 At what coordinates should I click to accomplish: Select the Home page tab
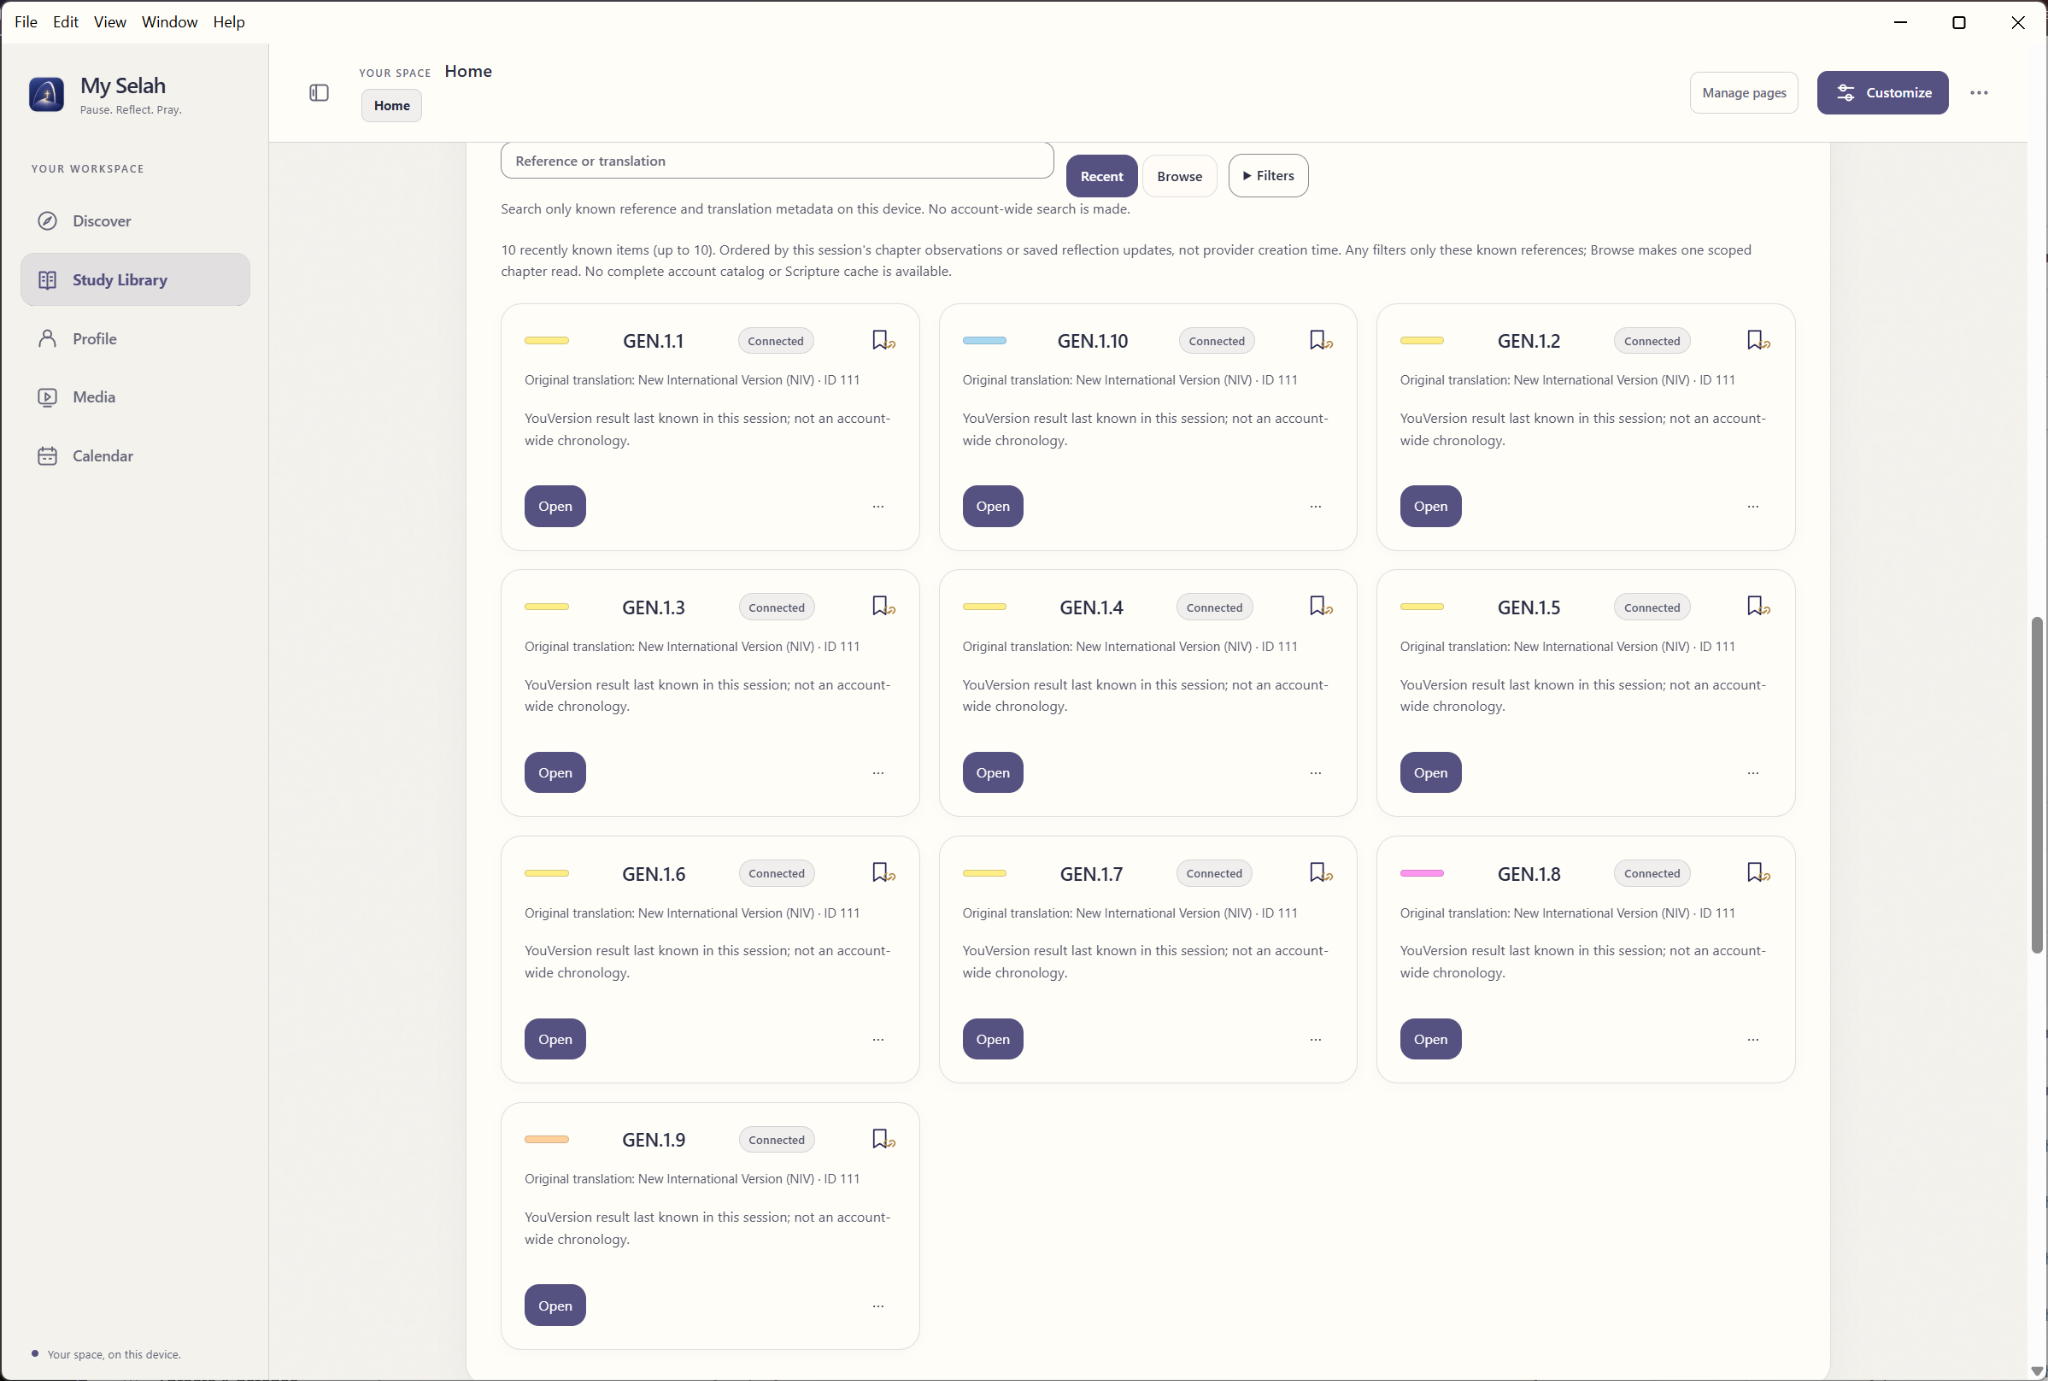point(391,106)
